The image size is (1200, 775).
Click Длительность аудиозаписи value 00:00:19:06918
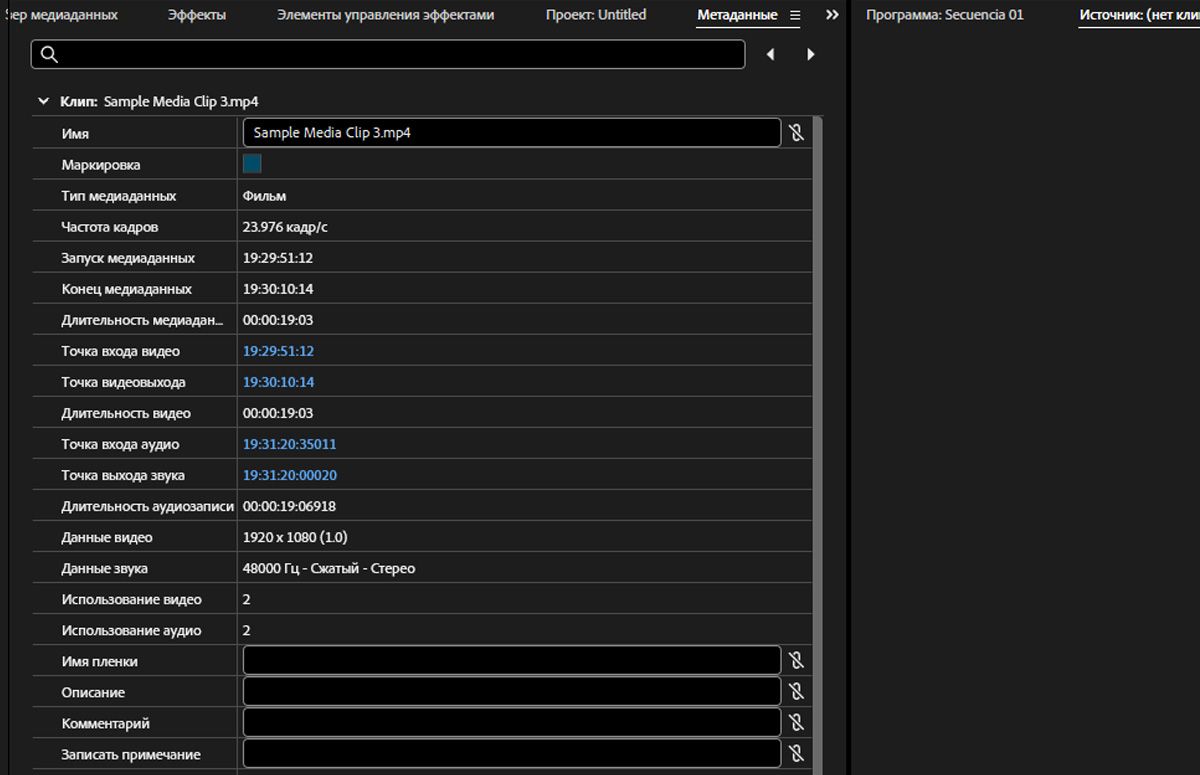coord(289,506)
